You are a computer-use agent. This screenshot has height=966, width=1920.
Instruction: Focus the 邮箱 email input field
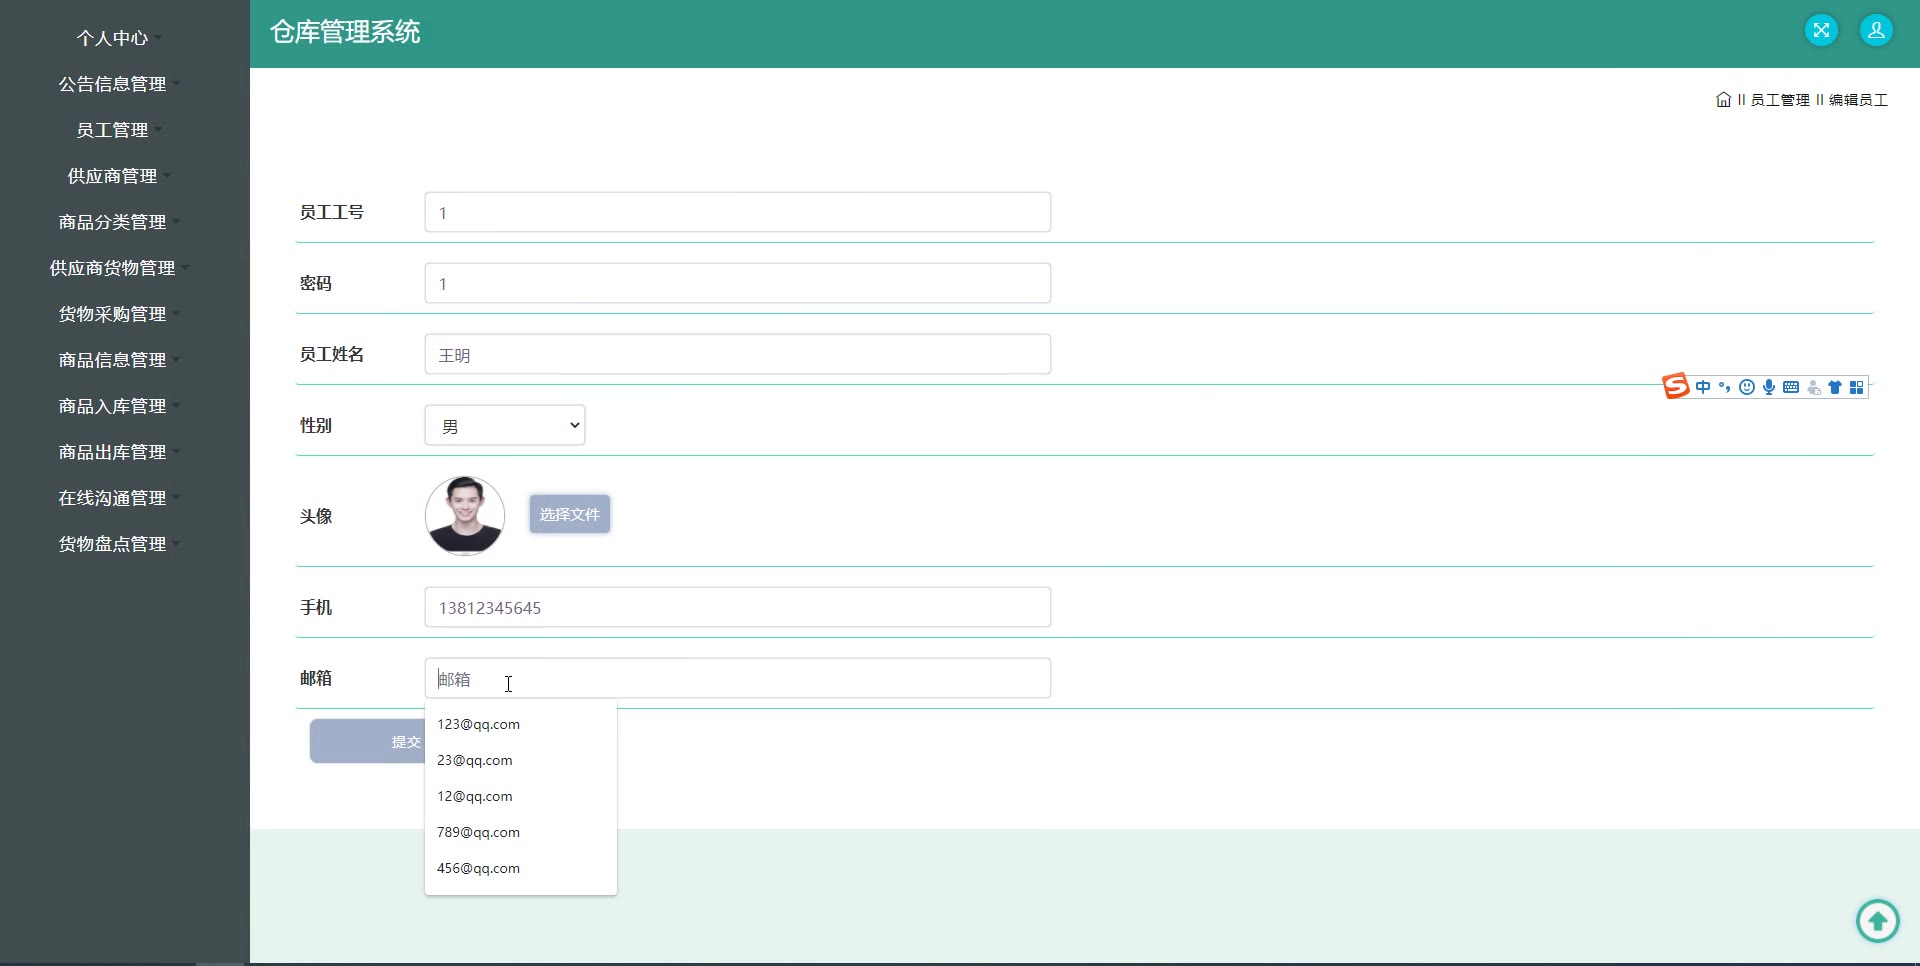738,678
